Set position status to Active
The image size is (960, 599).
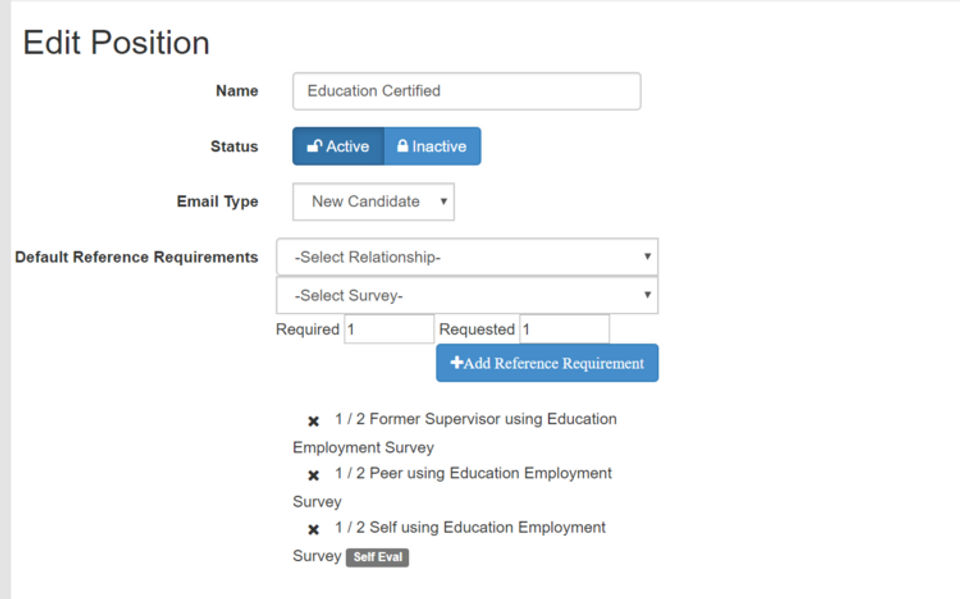(338, 146)
